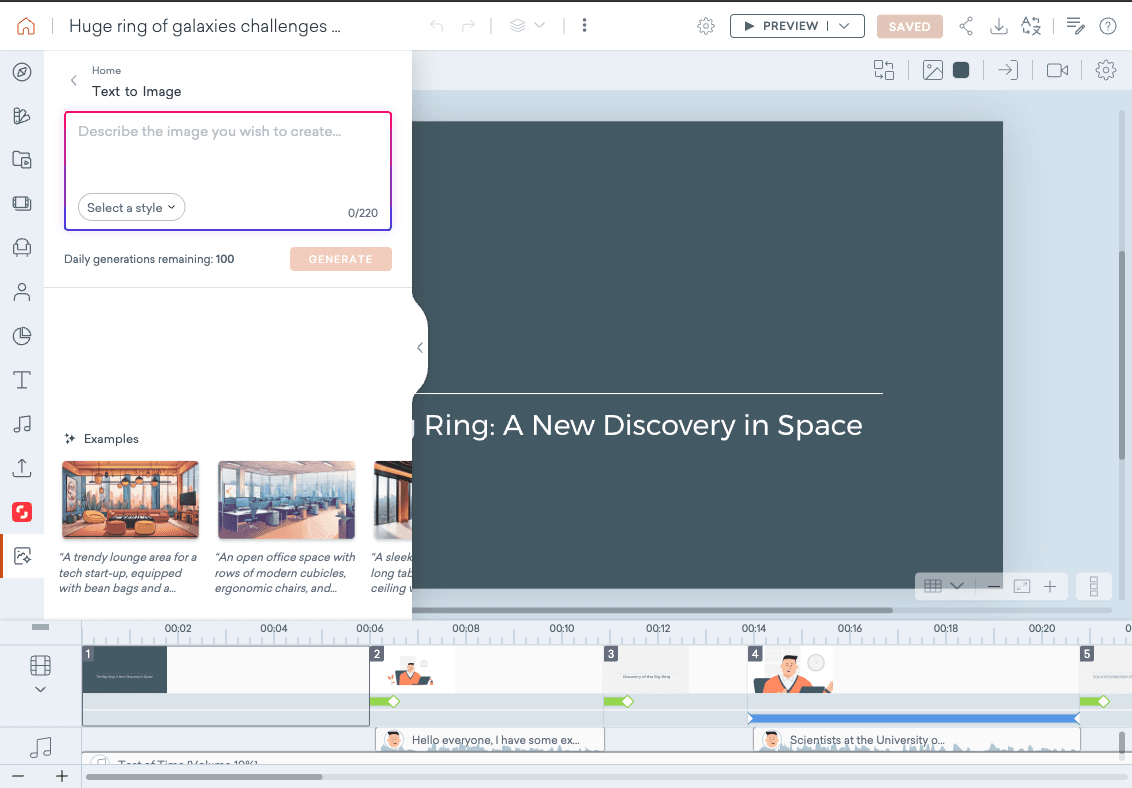
Task: Open the home dashboard icon
Action: (x=26, y=26)
